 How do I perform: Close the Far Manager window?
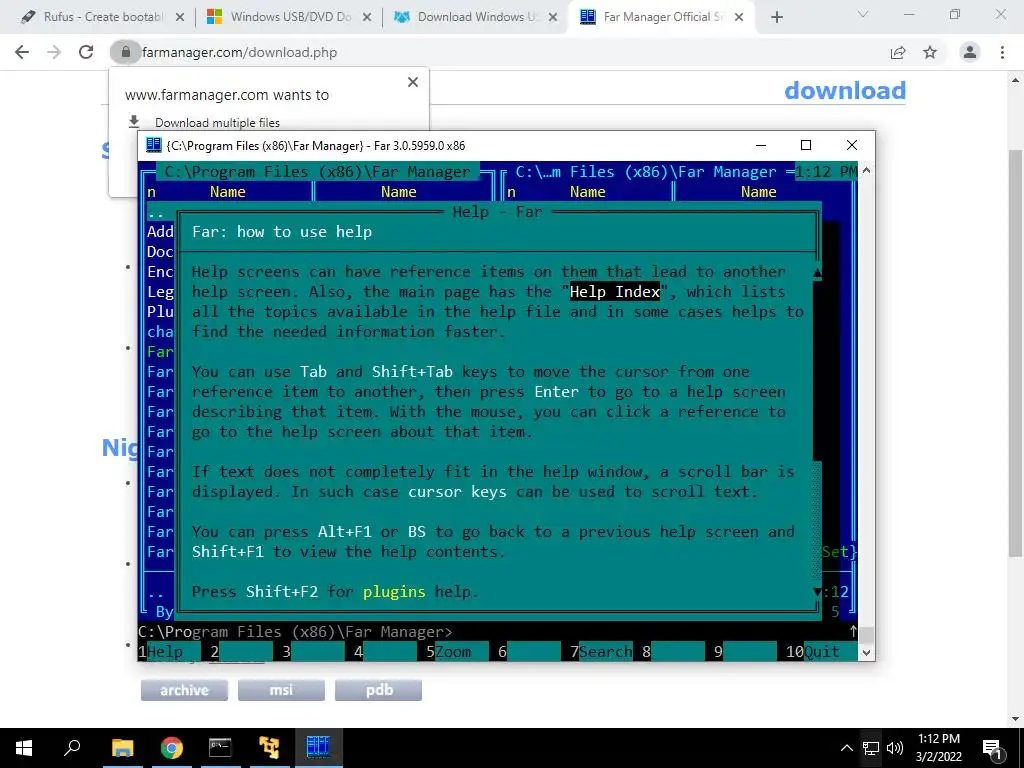tap(852, 145)
